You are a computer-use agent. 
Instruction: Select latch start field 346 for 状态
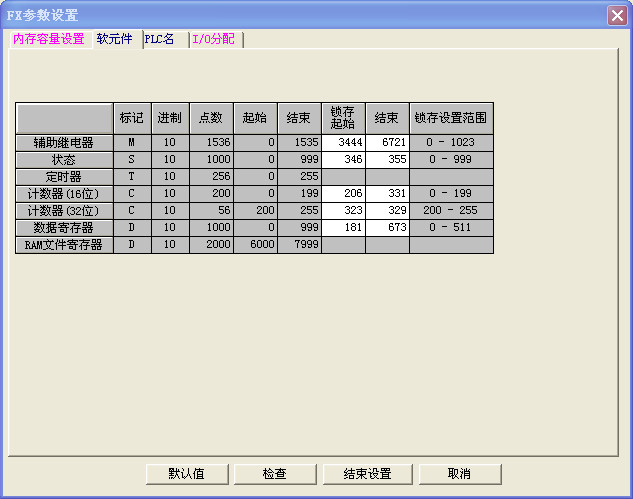click(x=343, y=160)
